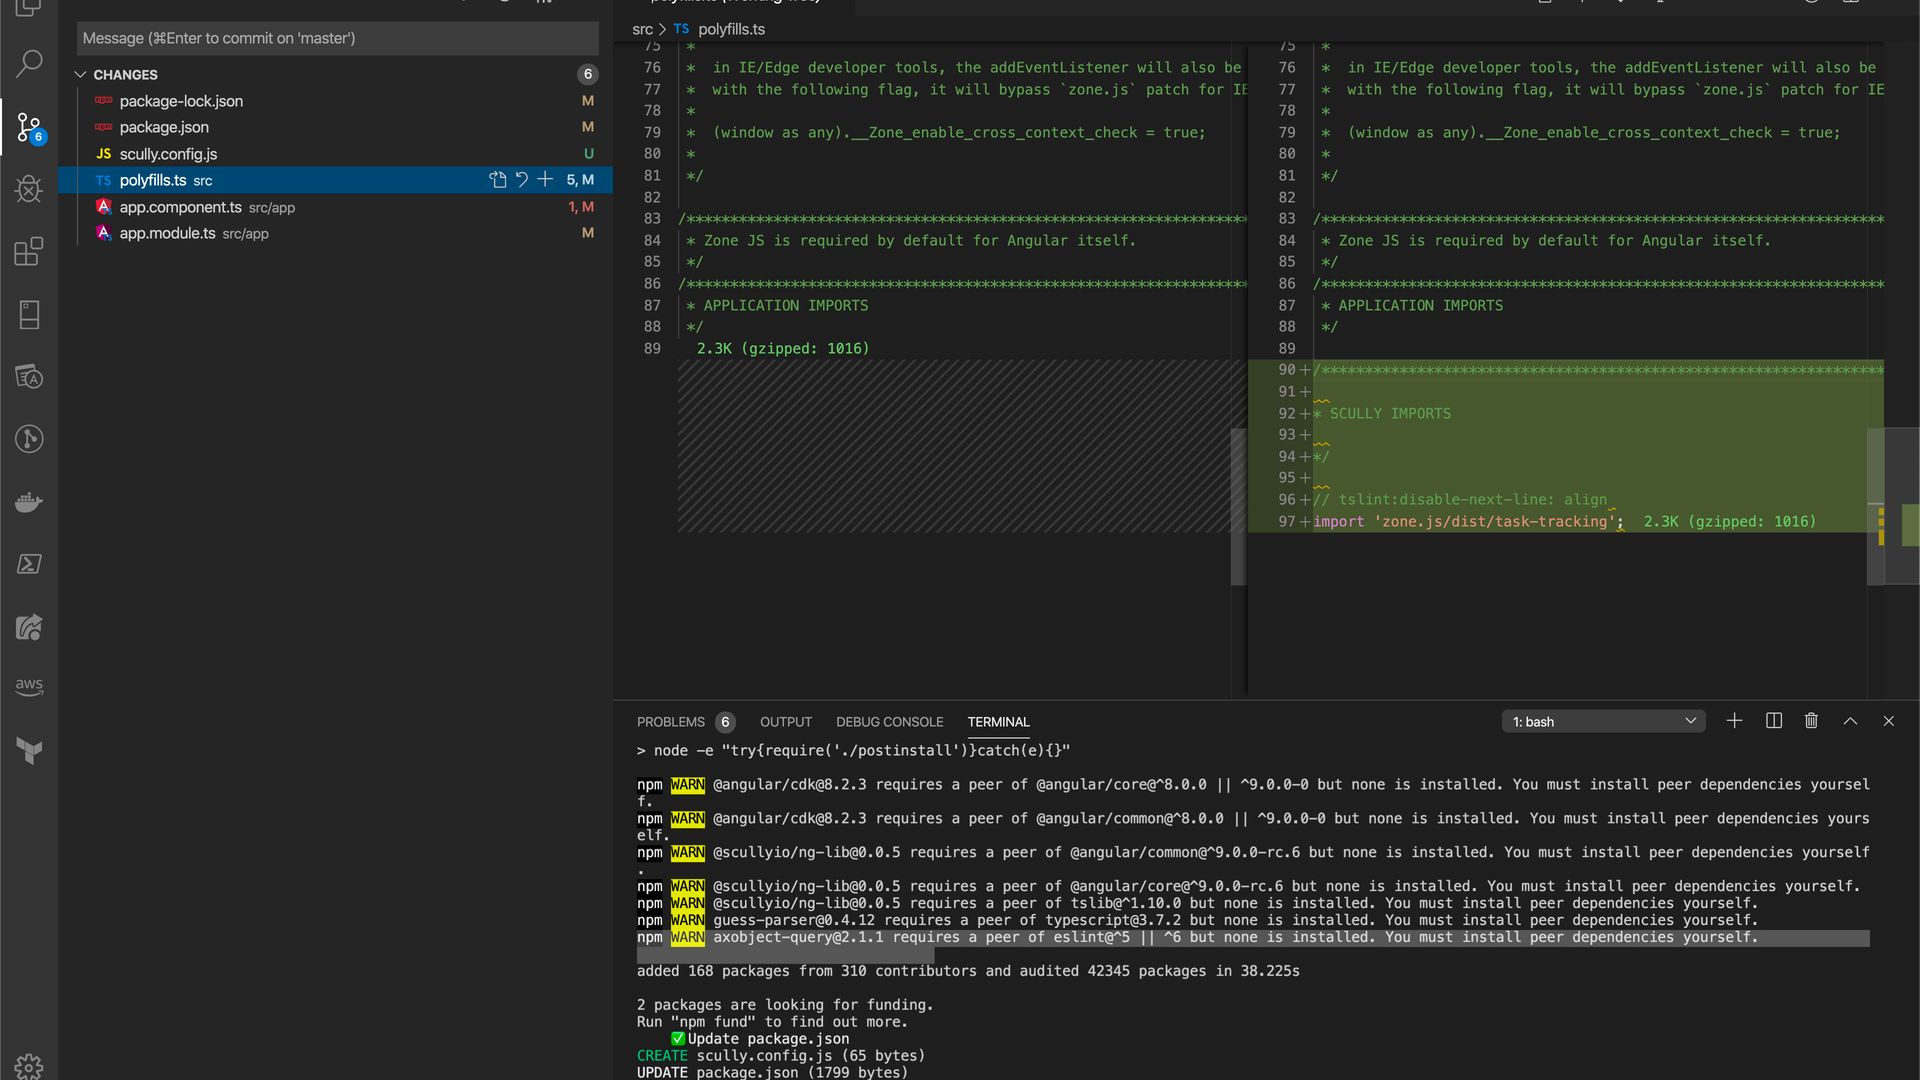The width and height of the screenshot is (1920, 1080).
Task: Stage changes for polyfills.ts with plus icon
Action: 545,180
